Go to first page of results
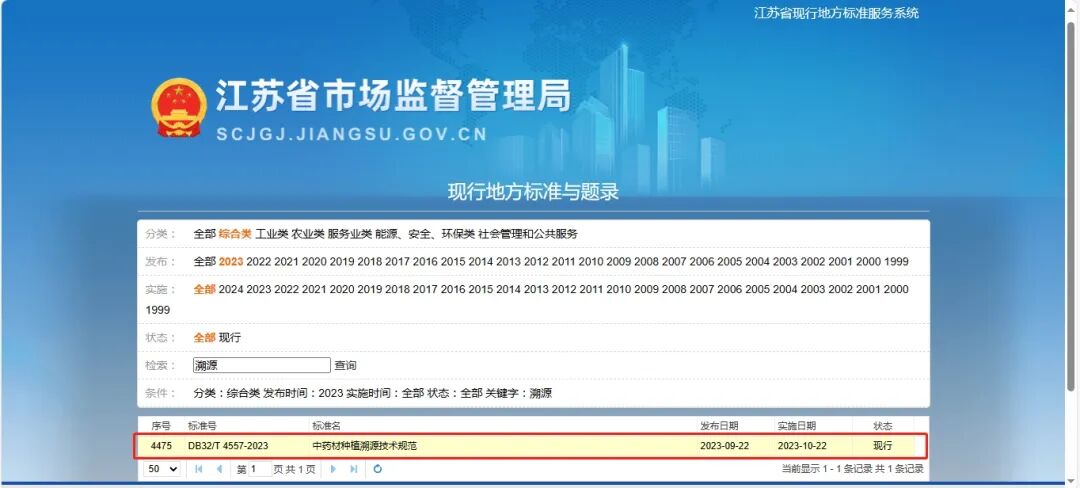1080x488 pixels. [198, 469]
